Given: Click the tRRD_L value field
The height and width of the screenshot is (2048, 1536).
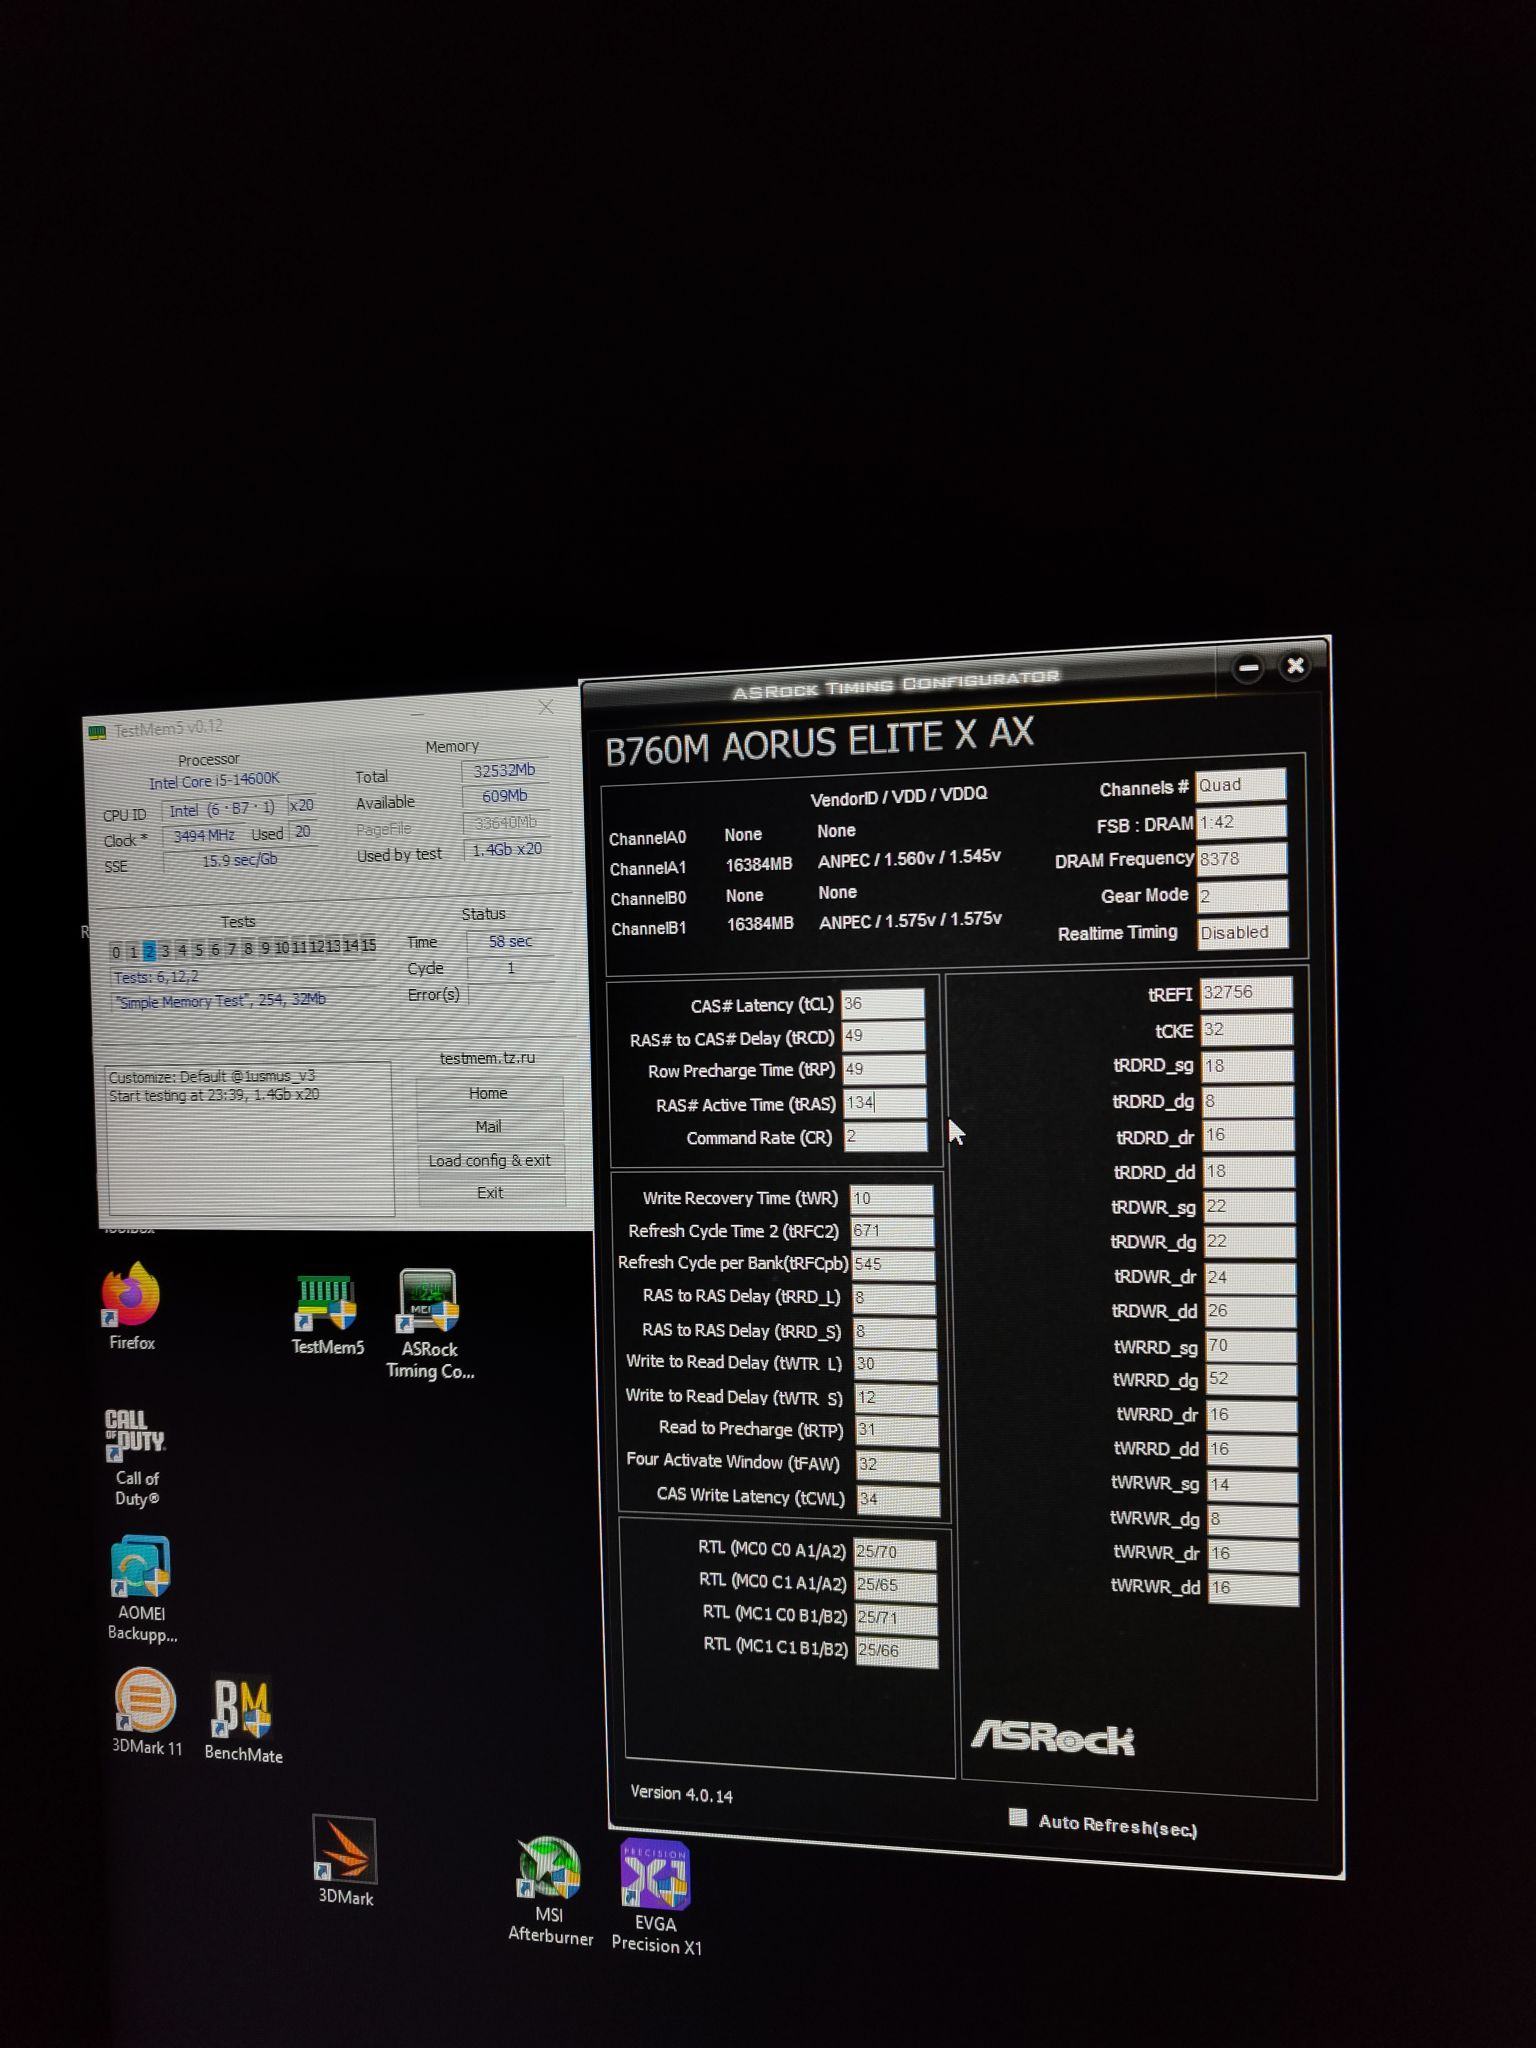Looking at the screenshot, I should 894,1298.
